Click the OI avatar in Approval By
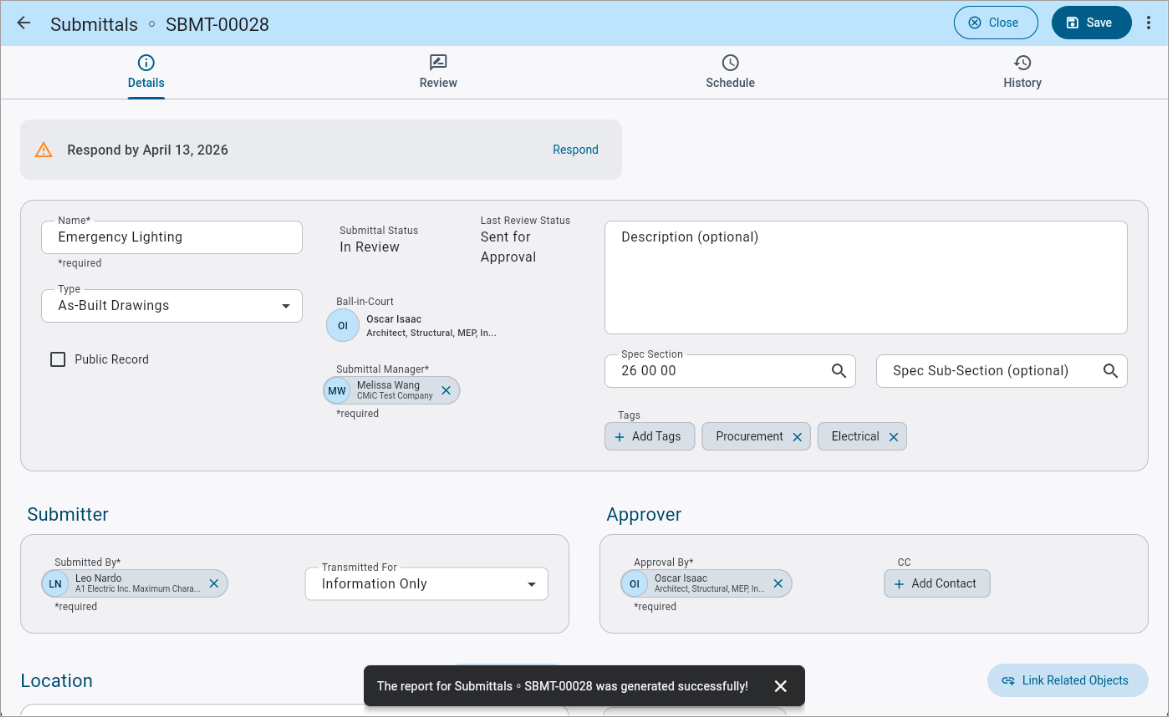Image resolution: width=1169 pixels, height=717 pixels. 634,584
